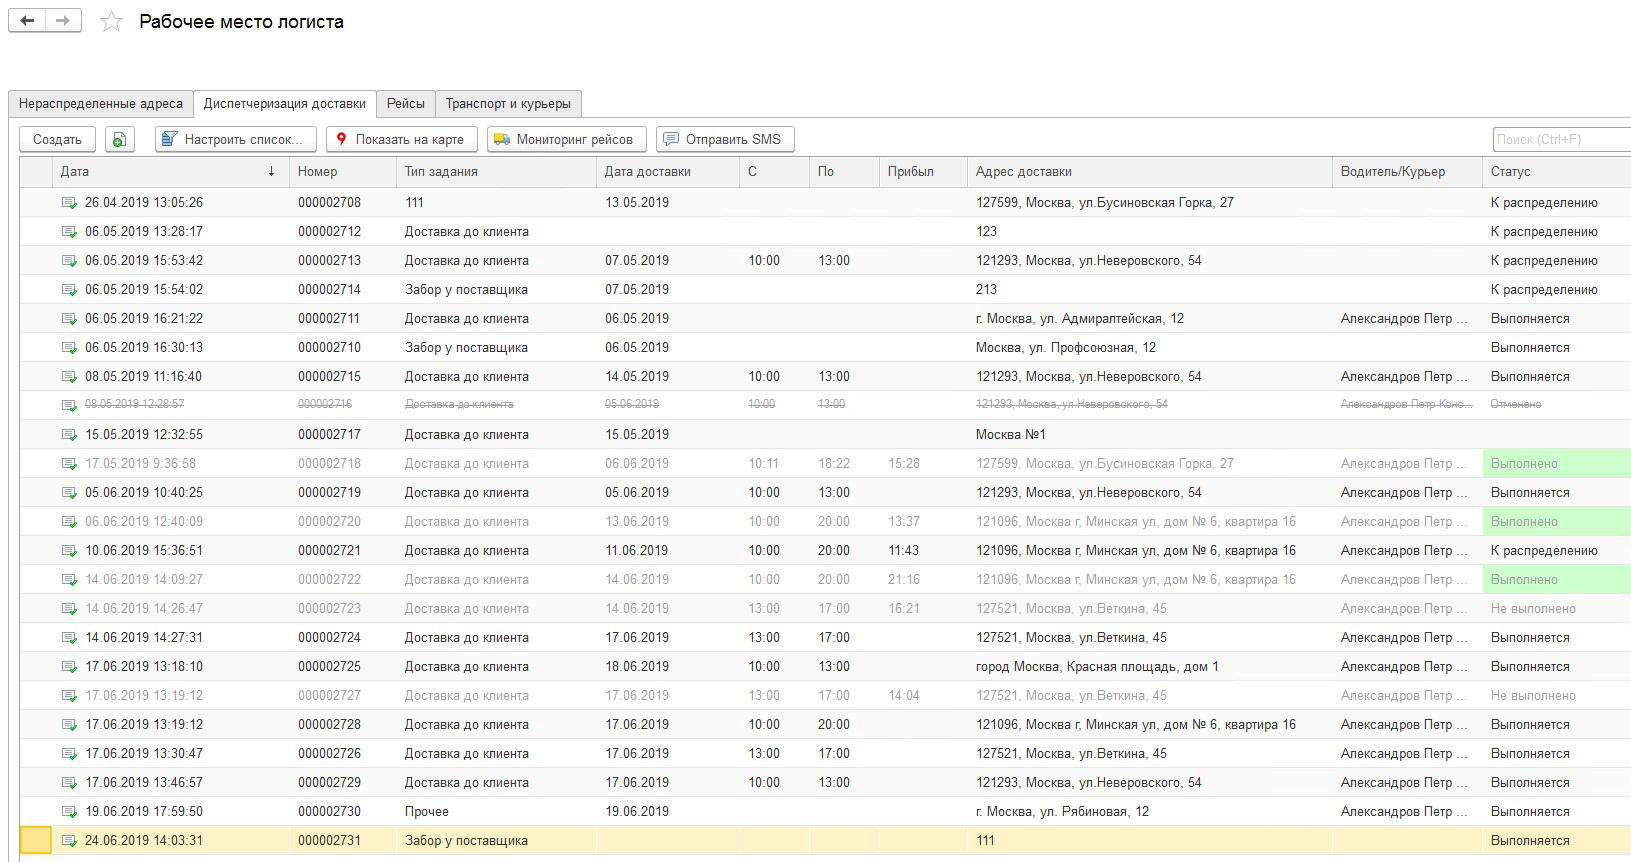Click the document icon in row 000002725

tap(69, 666)
